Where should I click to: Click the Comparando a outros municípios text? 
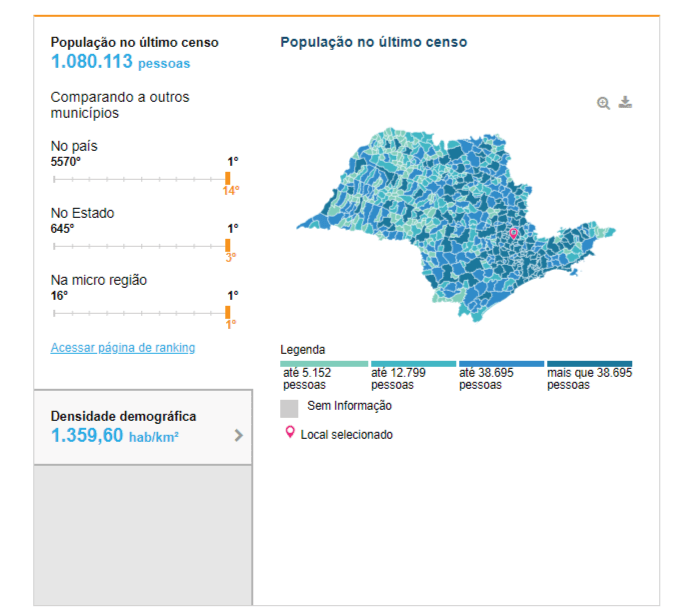pyautogui.click(x=120, y=105)
